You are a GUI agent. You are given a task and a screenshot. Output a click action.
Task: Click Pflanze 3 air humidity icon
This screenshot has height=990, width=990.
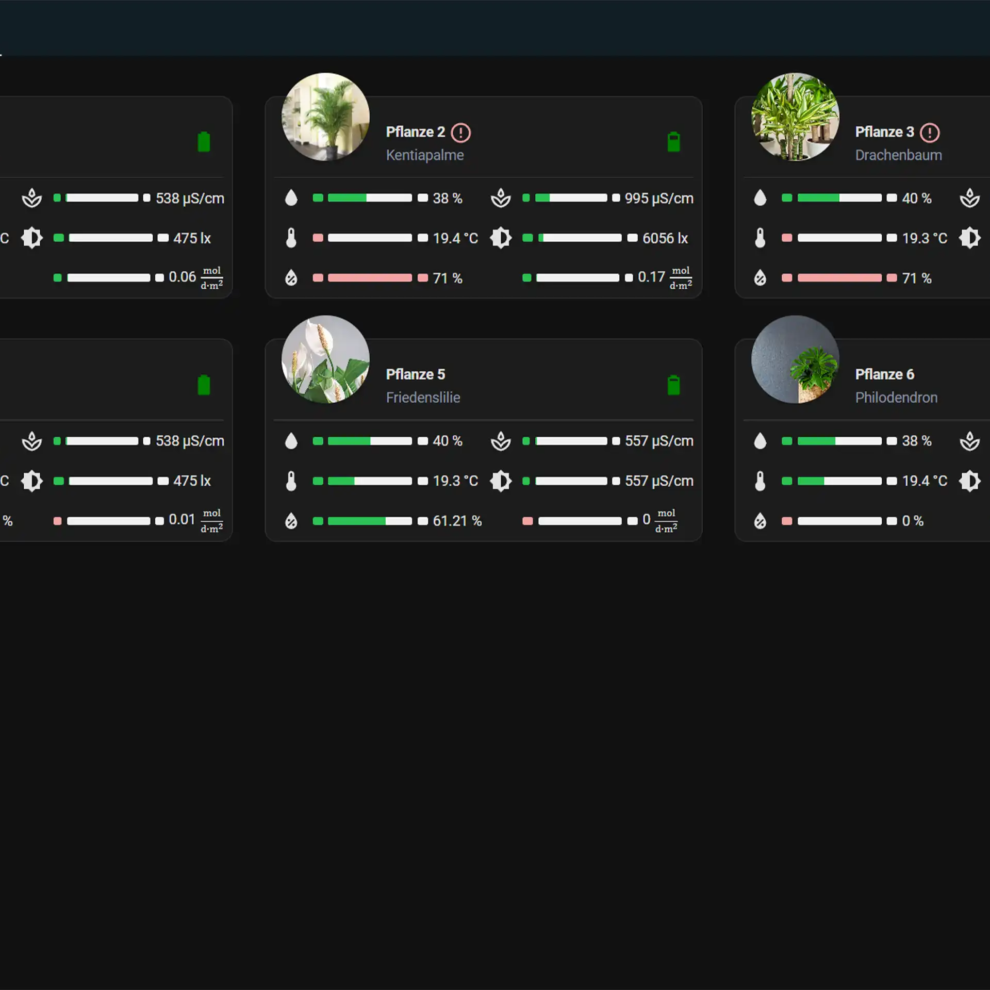pyautogui.click(x=760, y=278)
